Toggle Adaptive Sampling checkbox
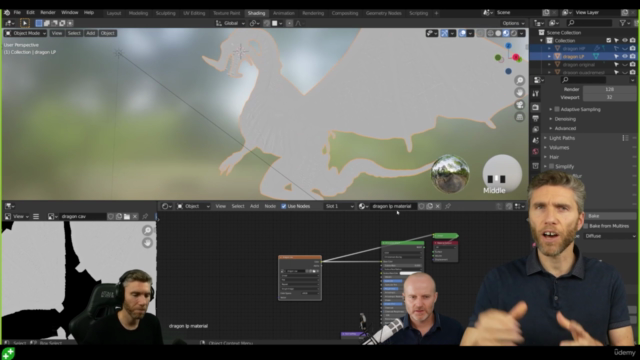The height and width of the screenshot is (360, 640). (557, 109)
